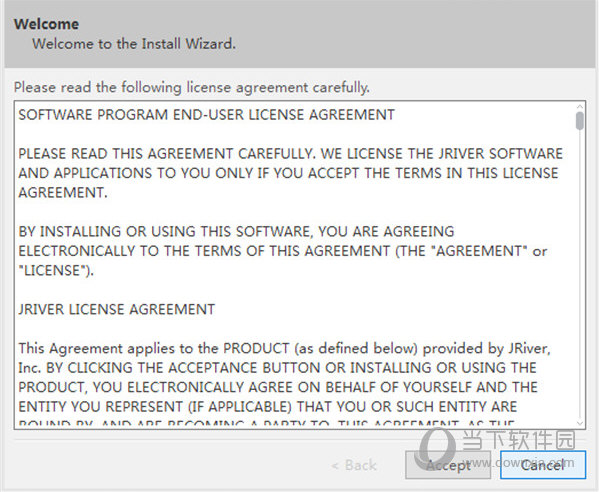Screen dimensions: 599x492
Task: Click the 'PLEASE READ THIS AGREEMENT CAREFULLY' paragraph
Action: tap(290, 173)
